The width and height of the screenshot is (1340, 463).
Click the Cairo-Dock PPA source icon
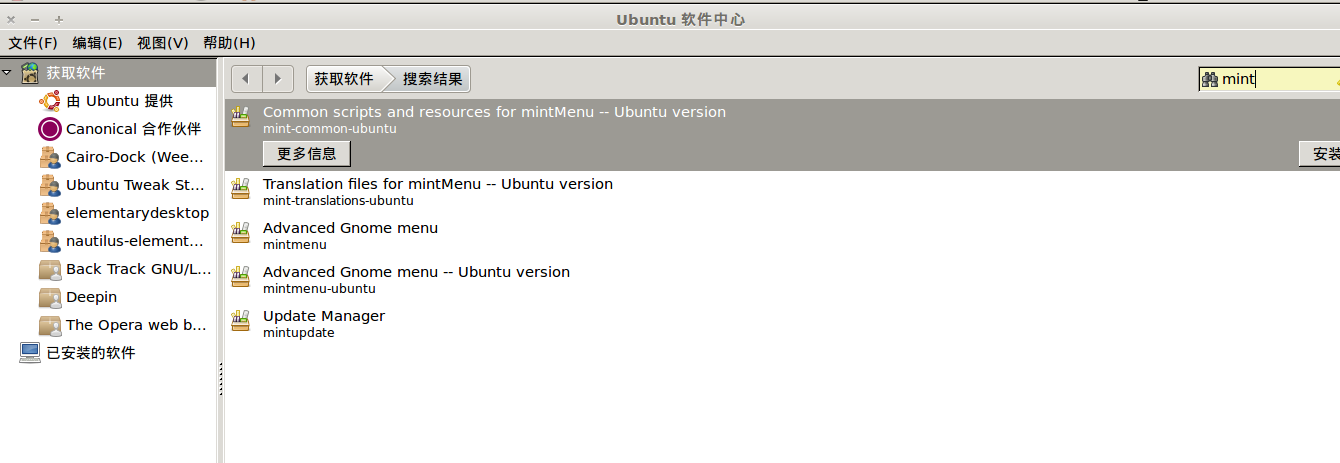pyautogui.click(x=49, y=157)
